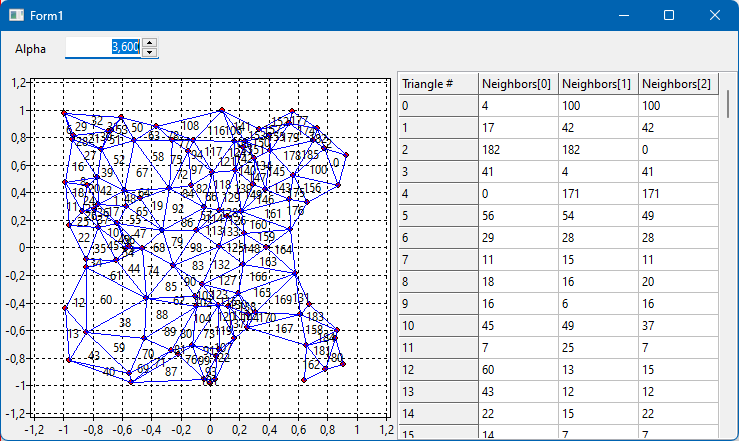Click Neighbors[0] cell showing 56
The width and height of the screenshot is (739, 441).
[x=518, y=216]
